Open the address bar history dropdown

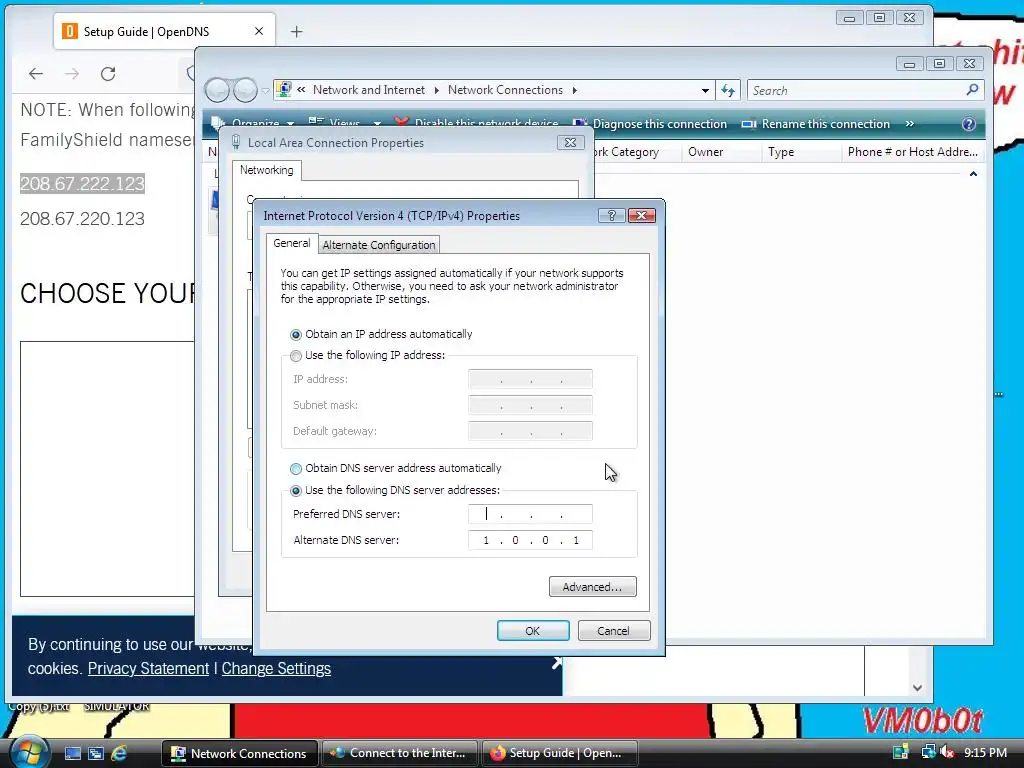[705, 91]
